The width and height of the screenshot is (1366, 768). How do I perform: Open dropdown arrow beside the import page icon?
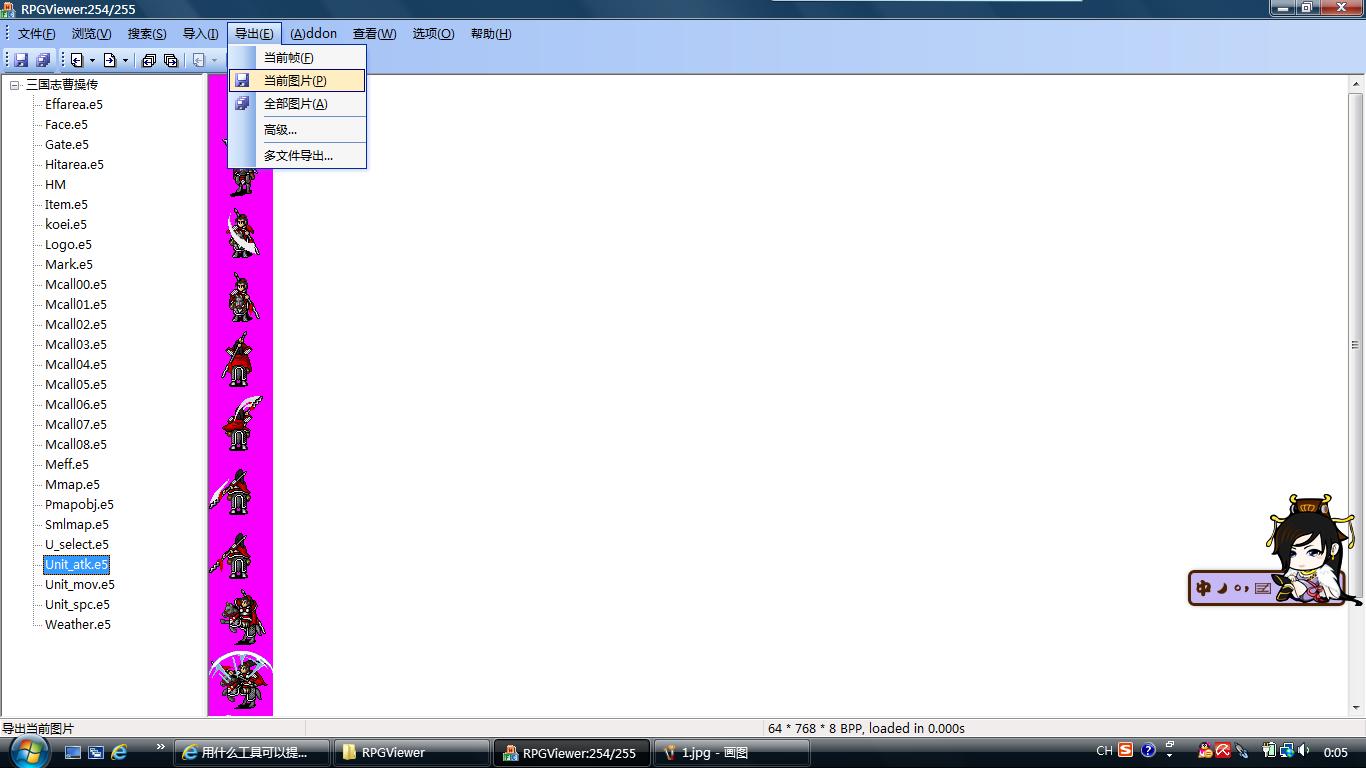pos(92,60)
